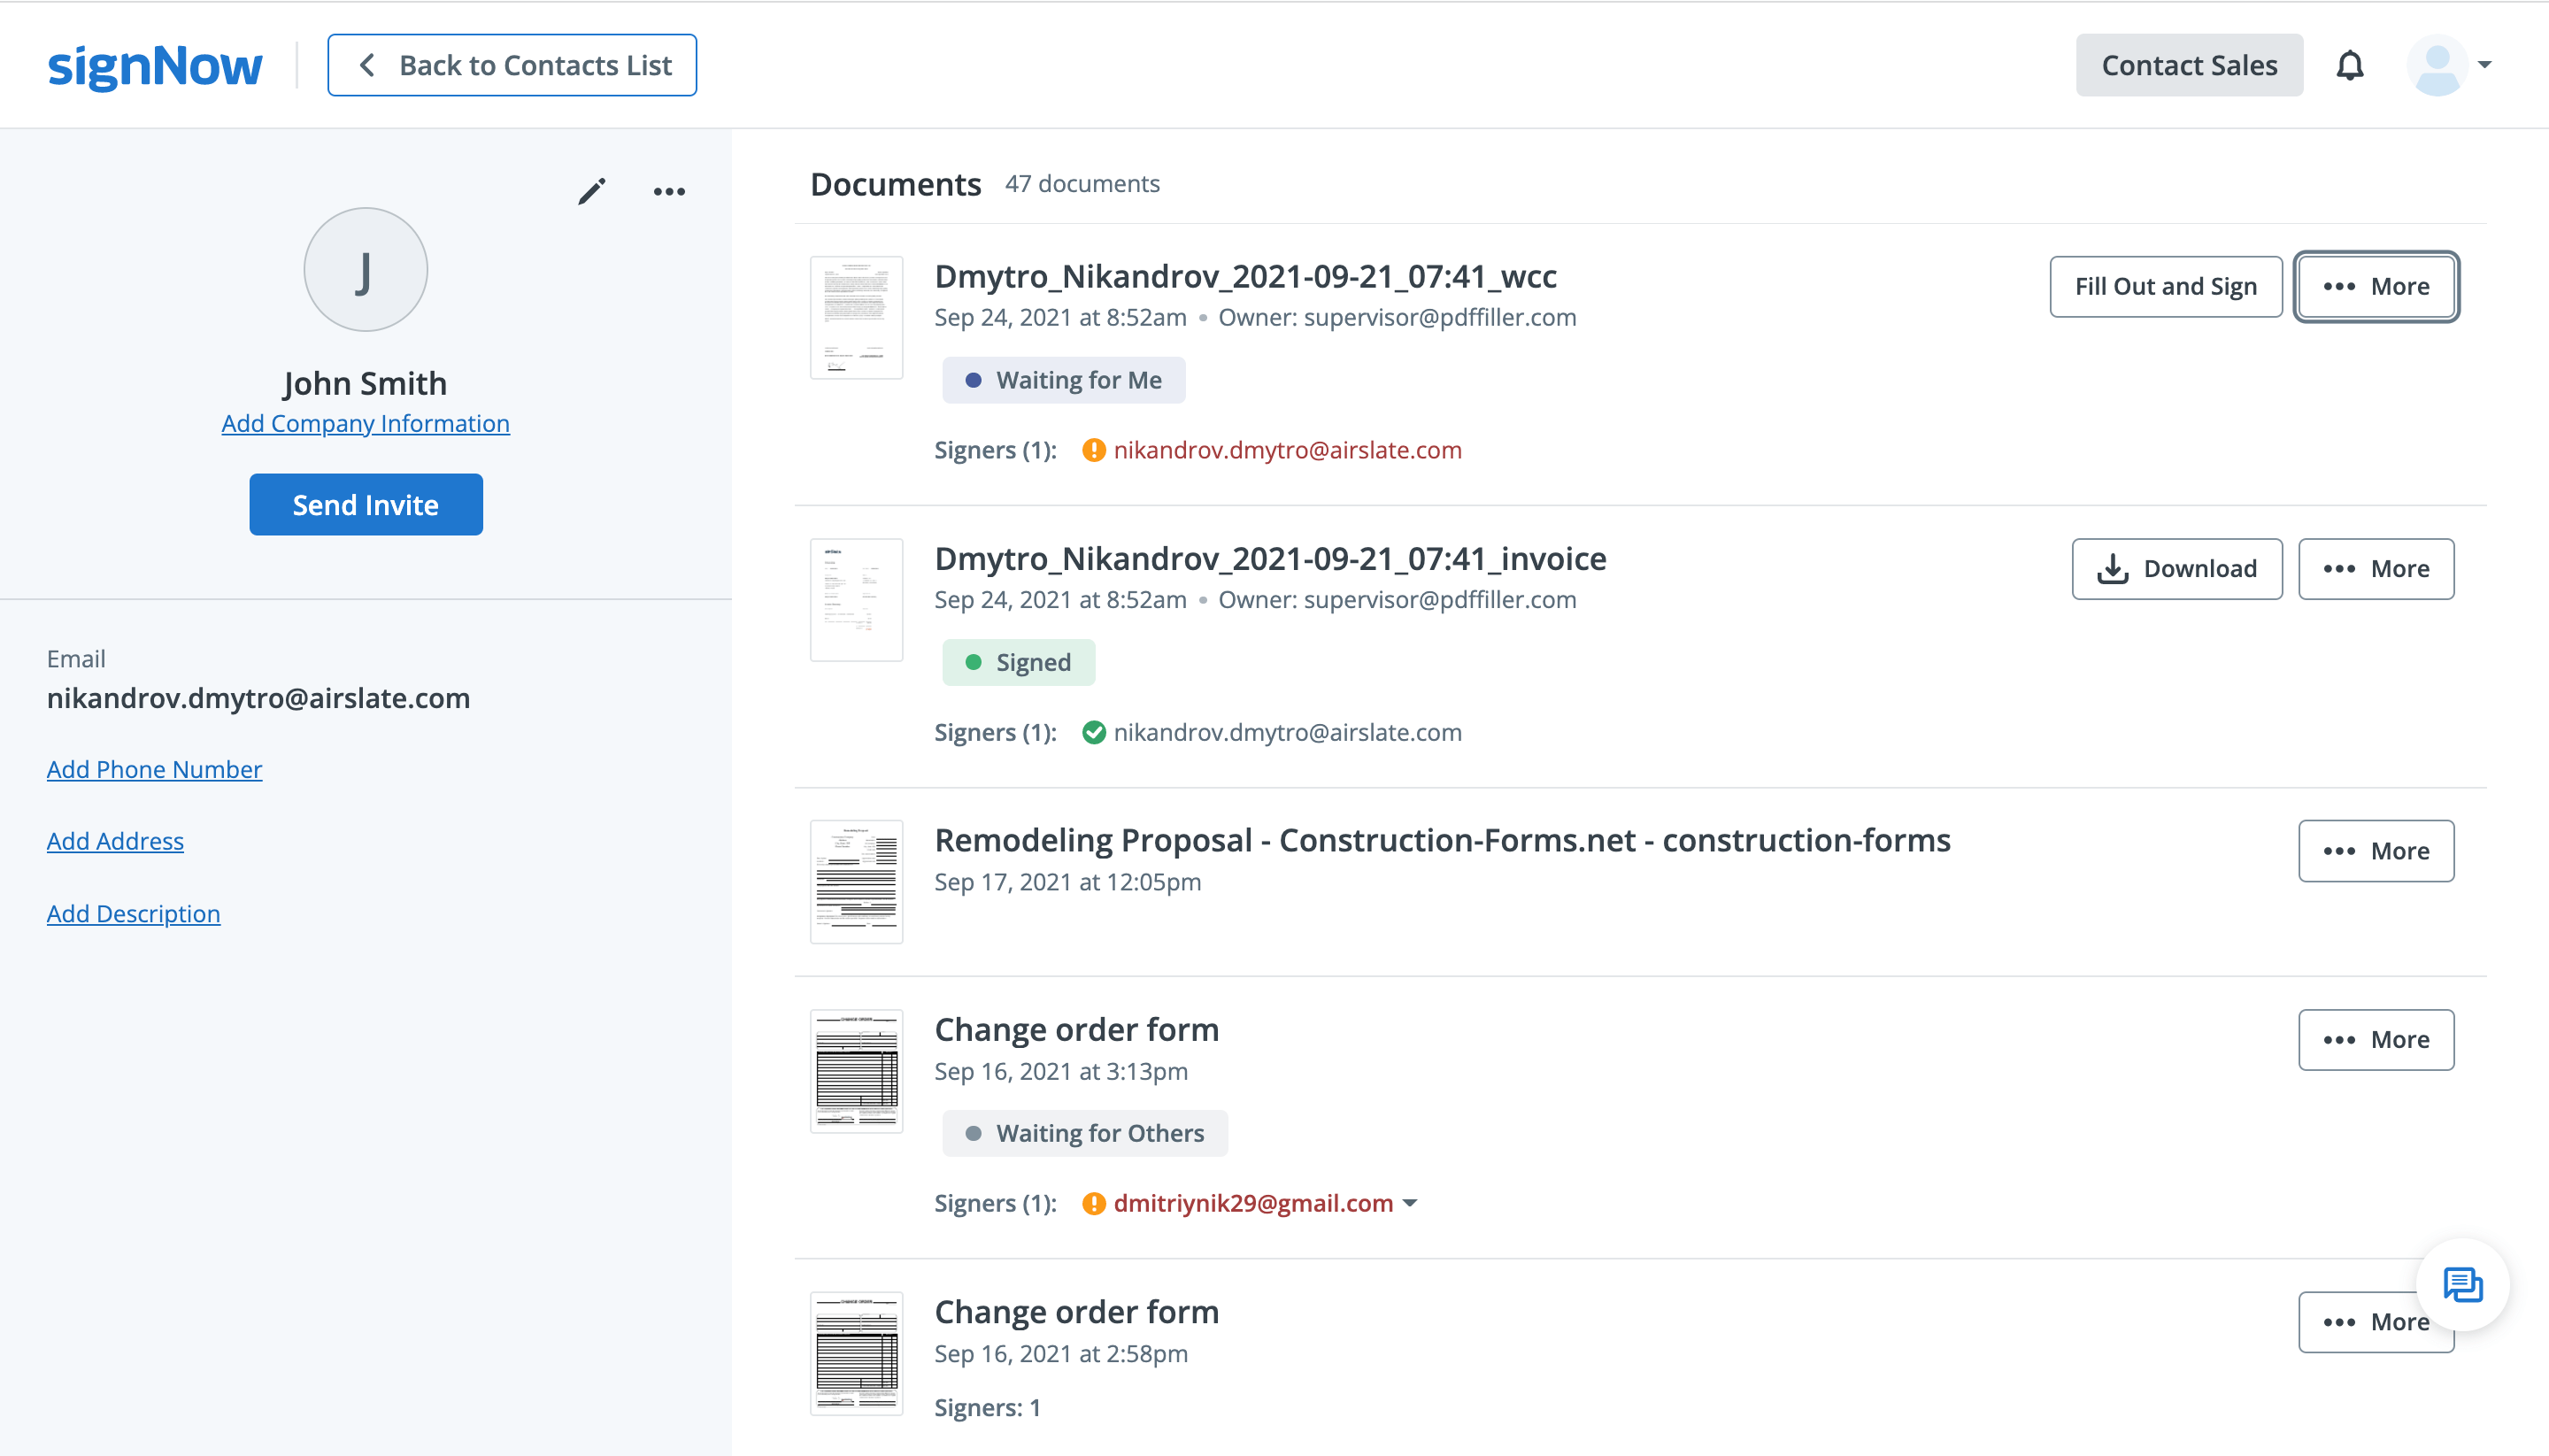
Task: Expand More options for Change order form Sep 16 2:58pm
Action: click(2376, 1321)
